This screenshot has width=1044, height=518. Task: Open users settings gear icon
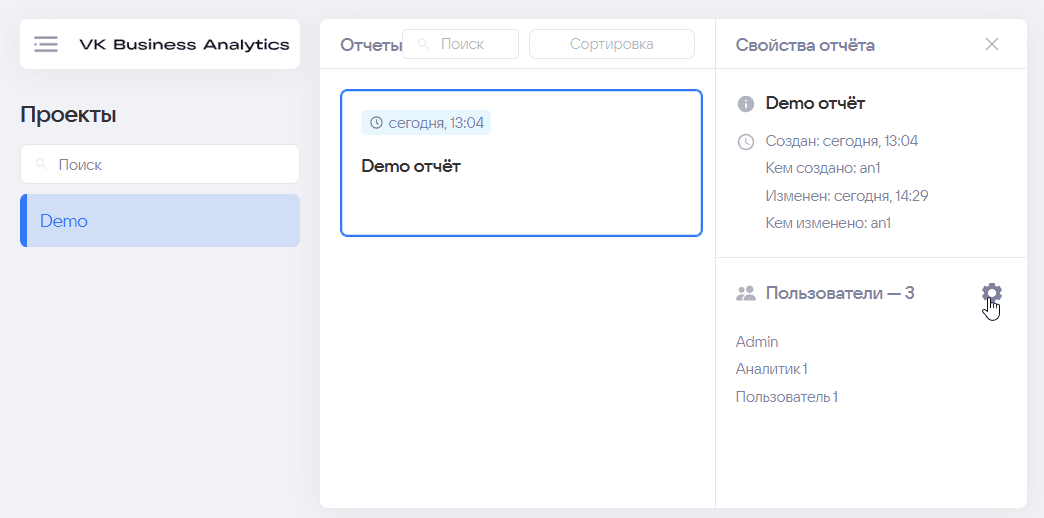coord(991,293)
